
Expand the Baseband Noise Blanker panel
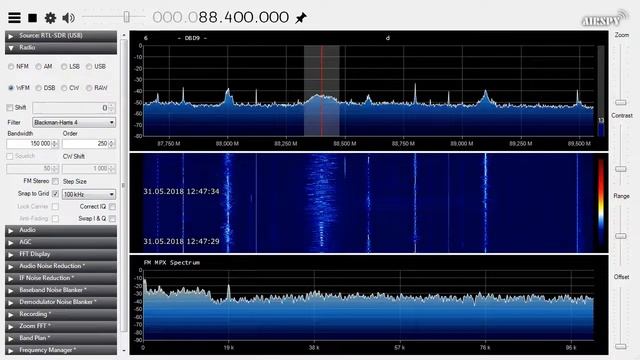[61, 290]
